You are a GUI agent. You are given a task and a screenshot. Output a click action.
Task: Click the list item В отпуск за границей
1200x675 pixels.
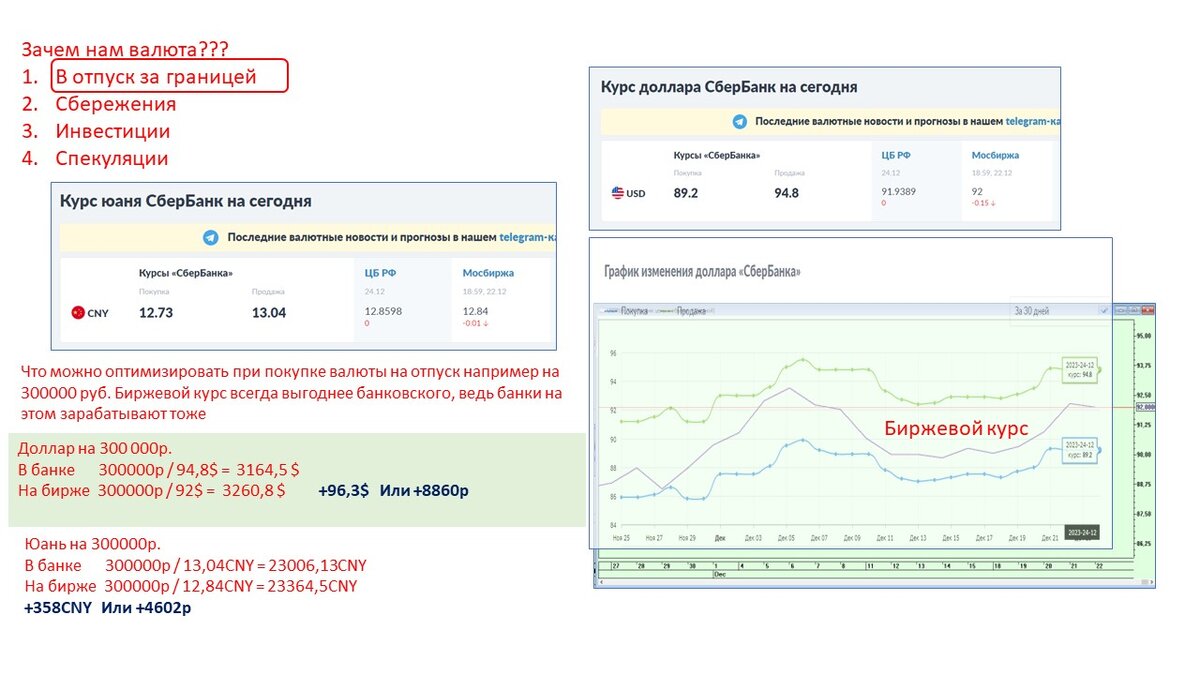(x=155, y=76)
